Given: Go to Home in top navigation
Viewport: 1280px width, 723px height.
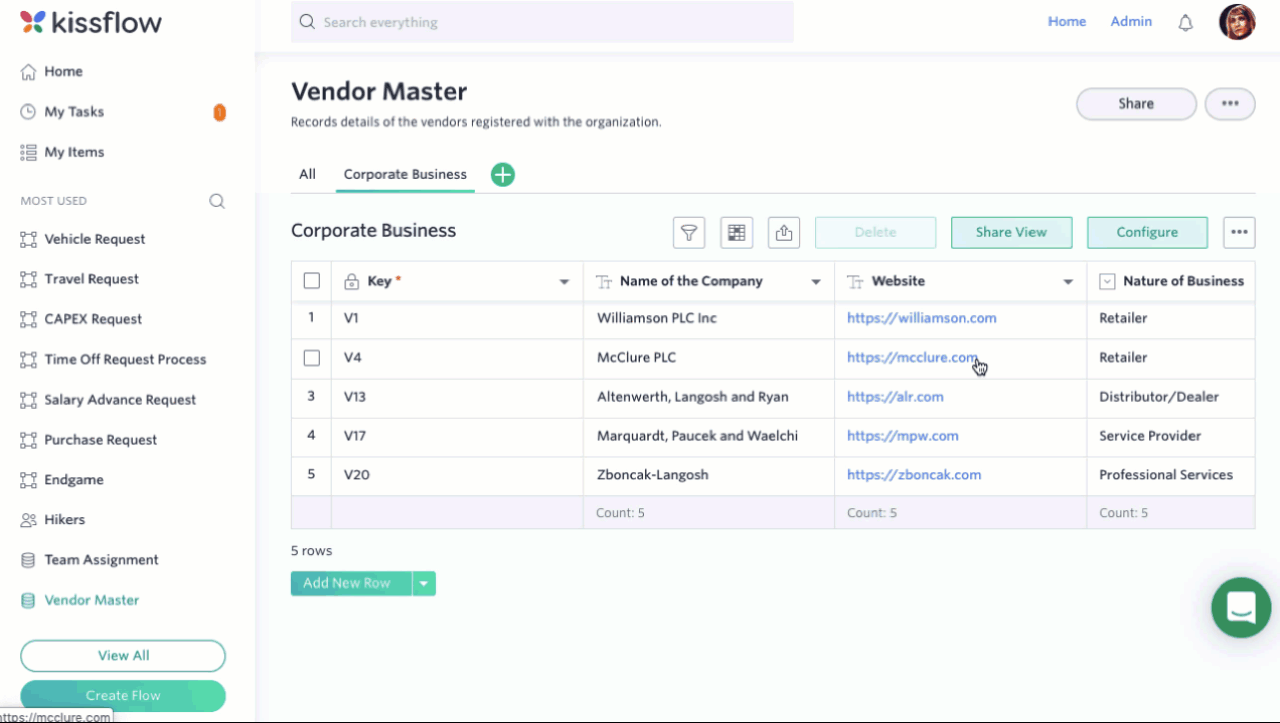Looking at the screenshot, I should (x=1067, y=21).
